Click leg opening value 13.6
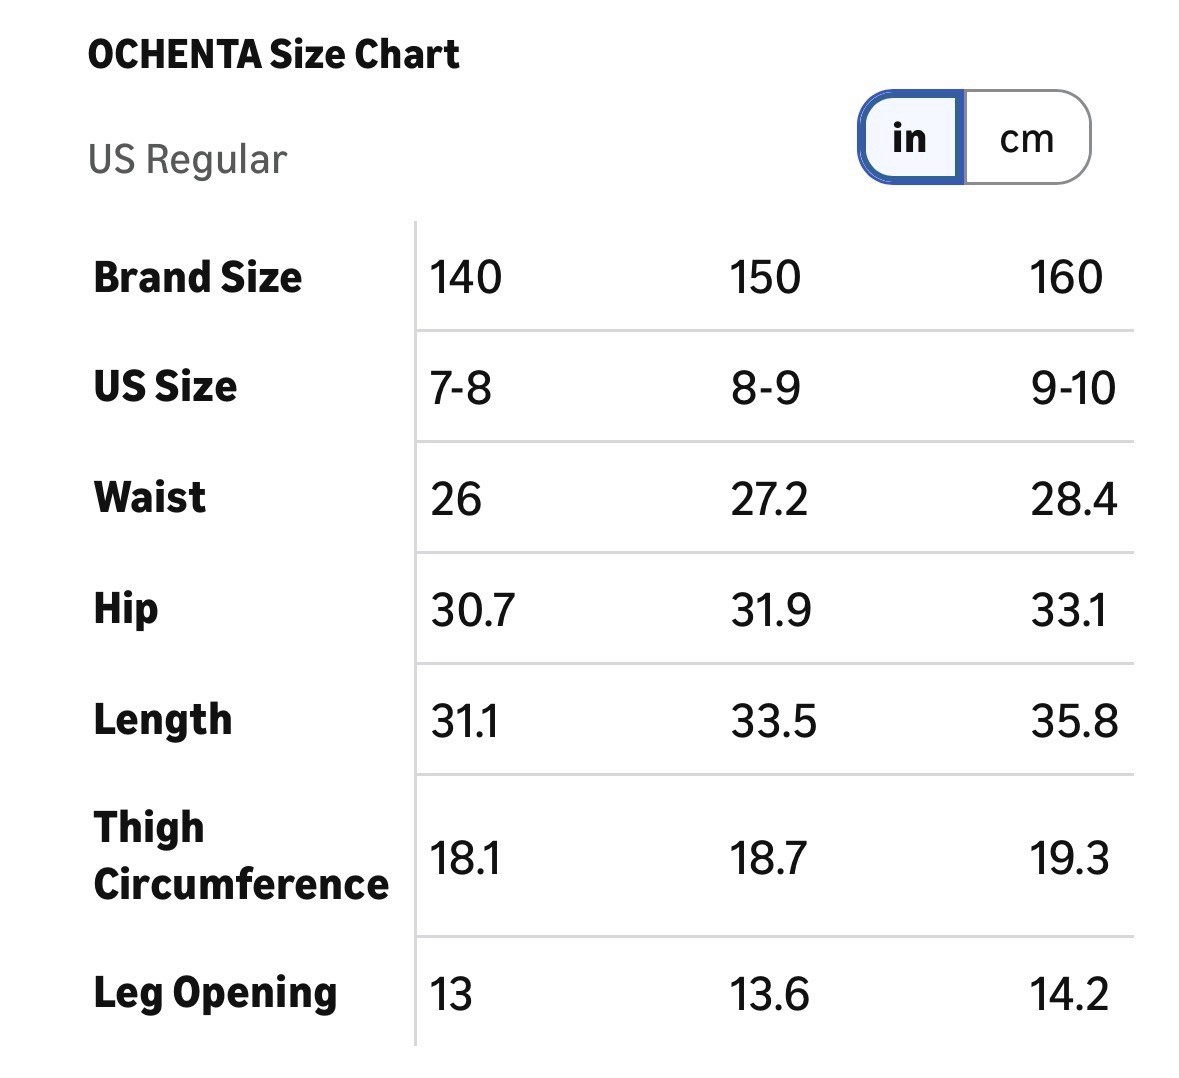The height and width of the screenshot is (1078, 1179). pos(769,994)
